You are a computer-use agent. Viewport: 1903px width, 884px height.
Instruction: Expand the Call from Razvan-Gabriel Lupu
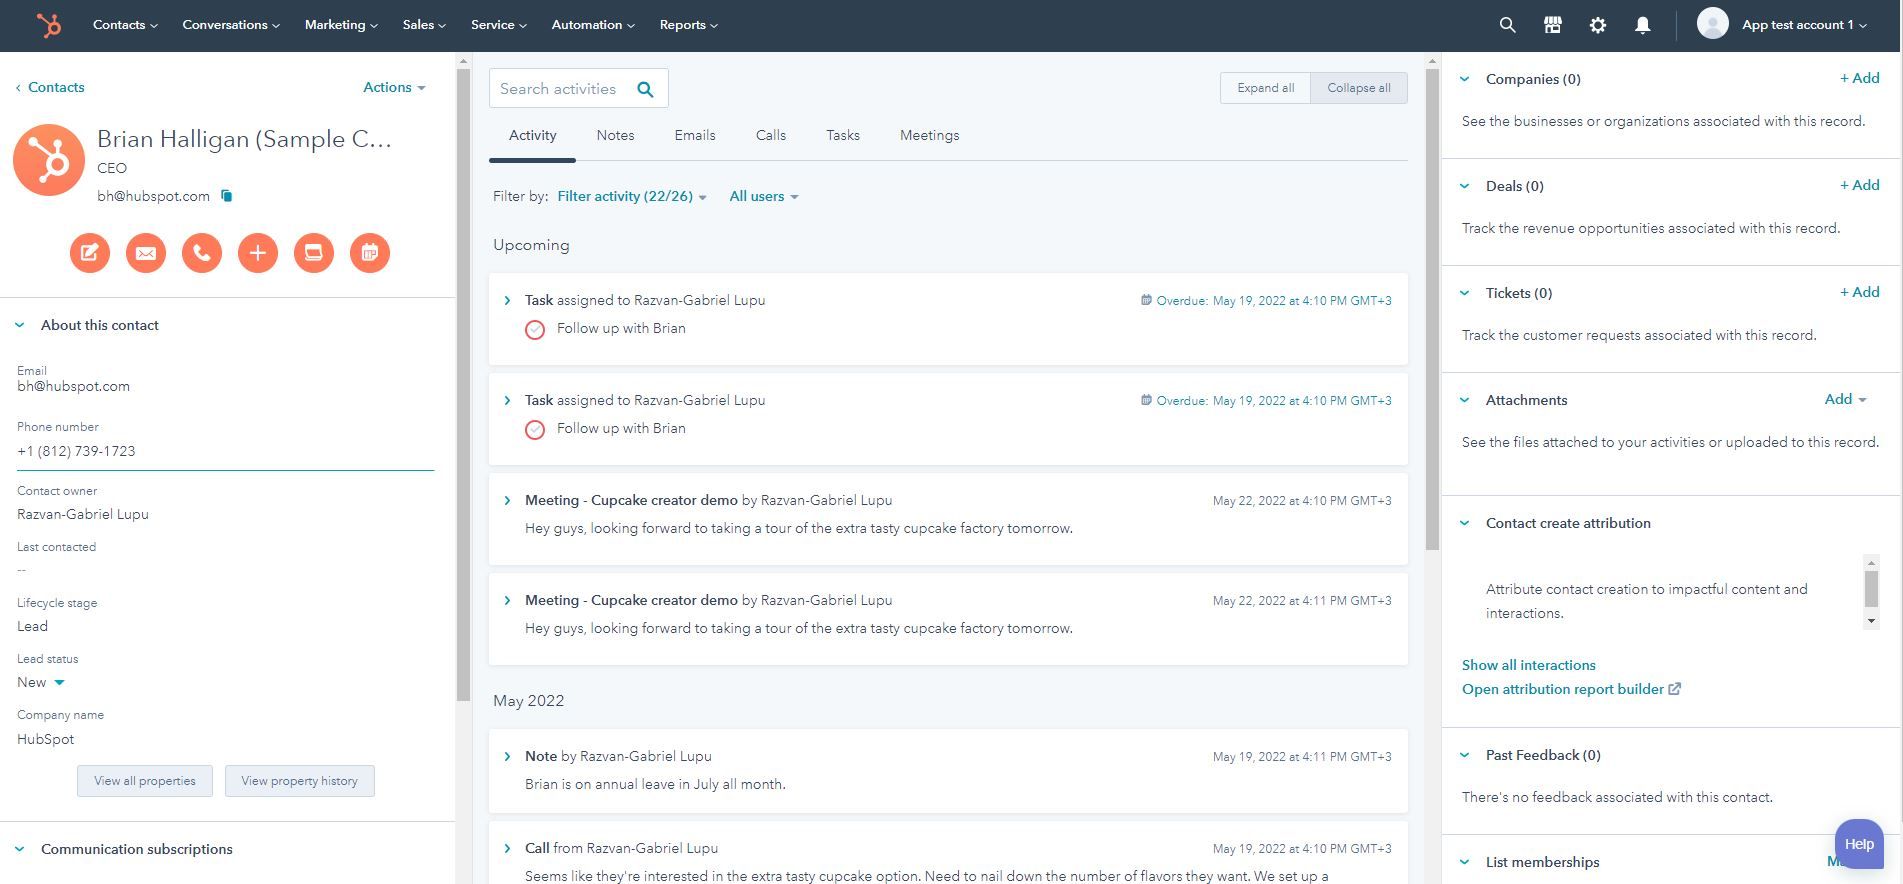507,848
